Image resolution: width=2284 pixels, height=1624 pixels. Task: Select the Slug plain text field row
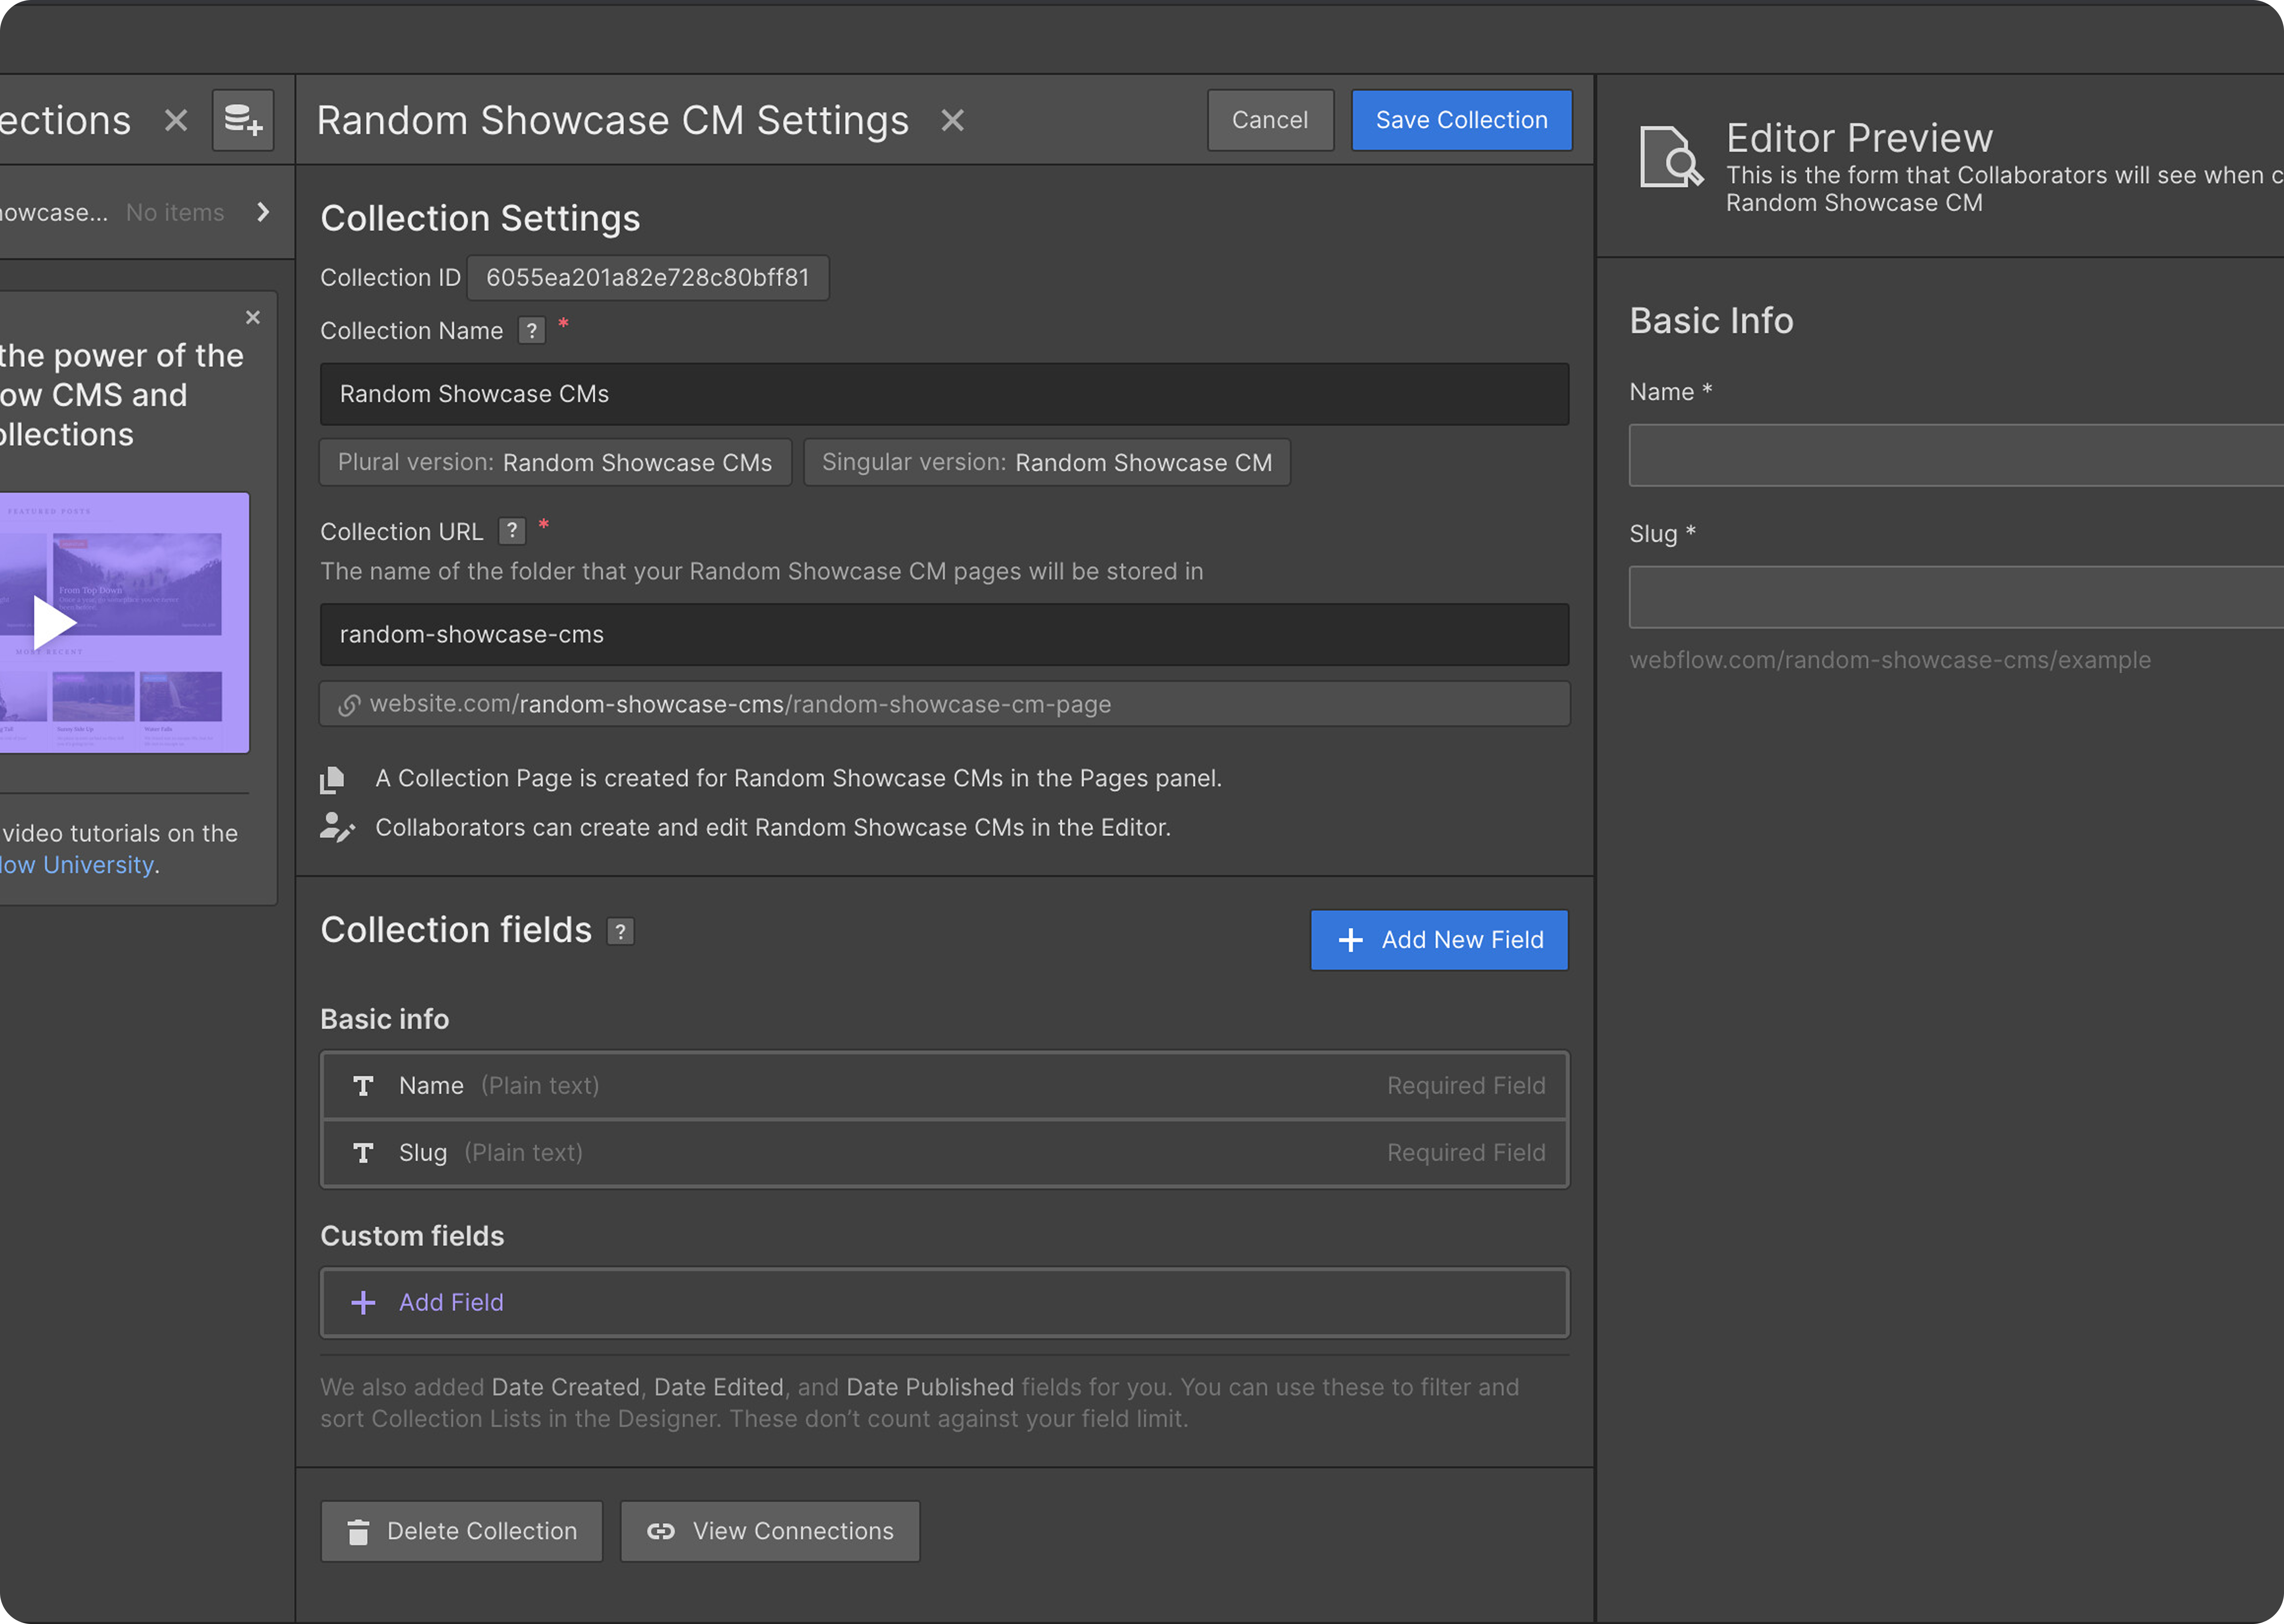click(944, 1152)
